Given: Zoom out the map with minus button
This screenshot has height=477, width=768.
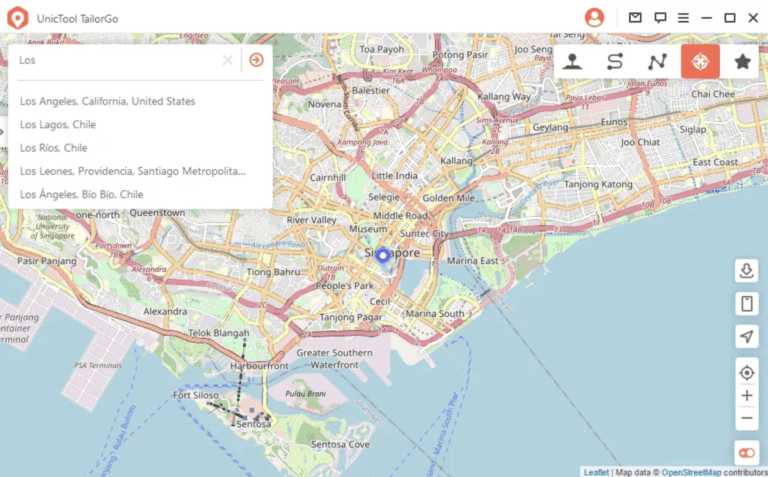Looking at the screenshot, I should point(746,418).
